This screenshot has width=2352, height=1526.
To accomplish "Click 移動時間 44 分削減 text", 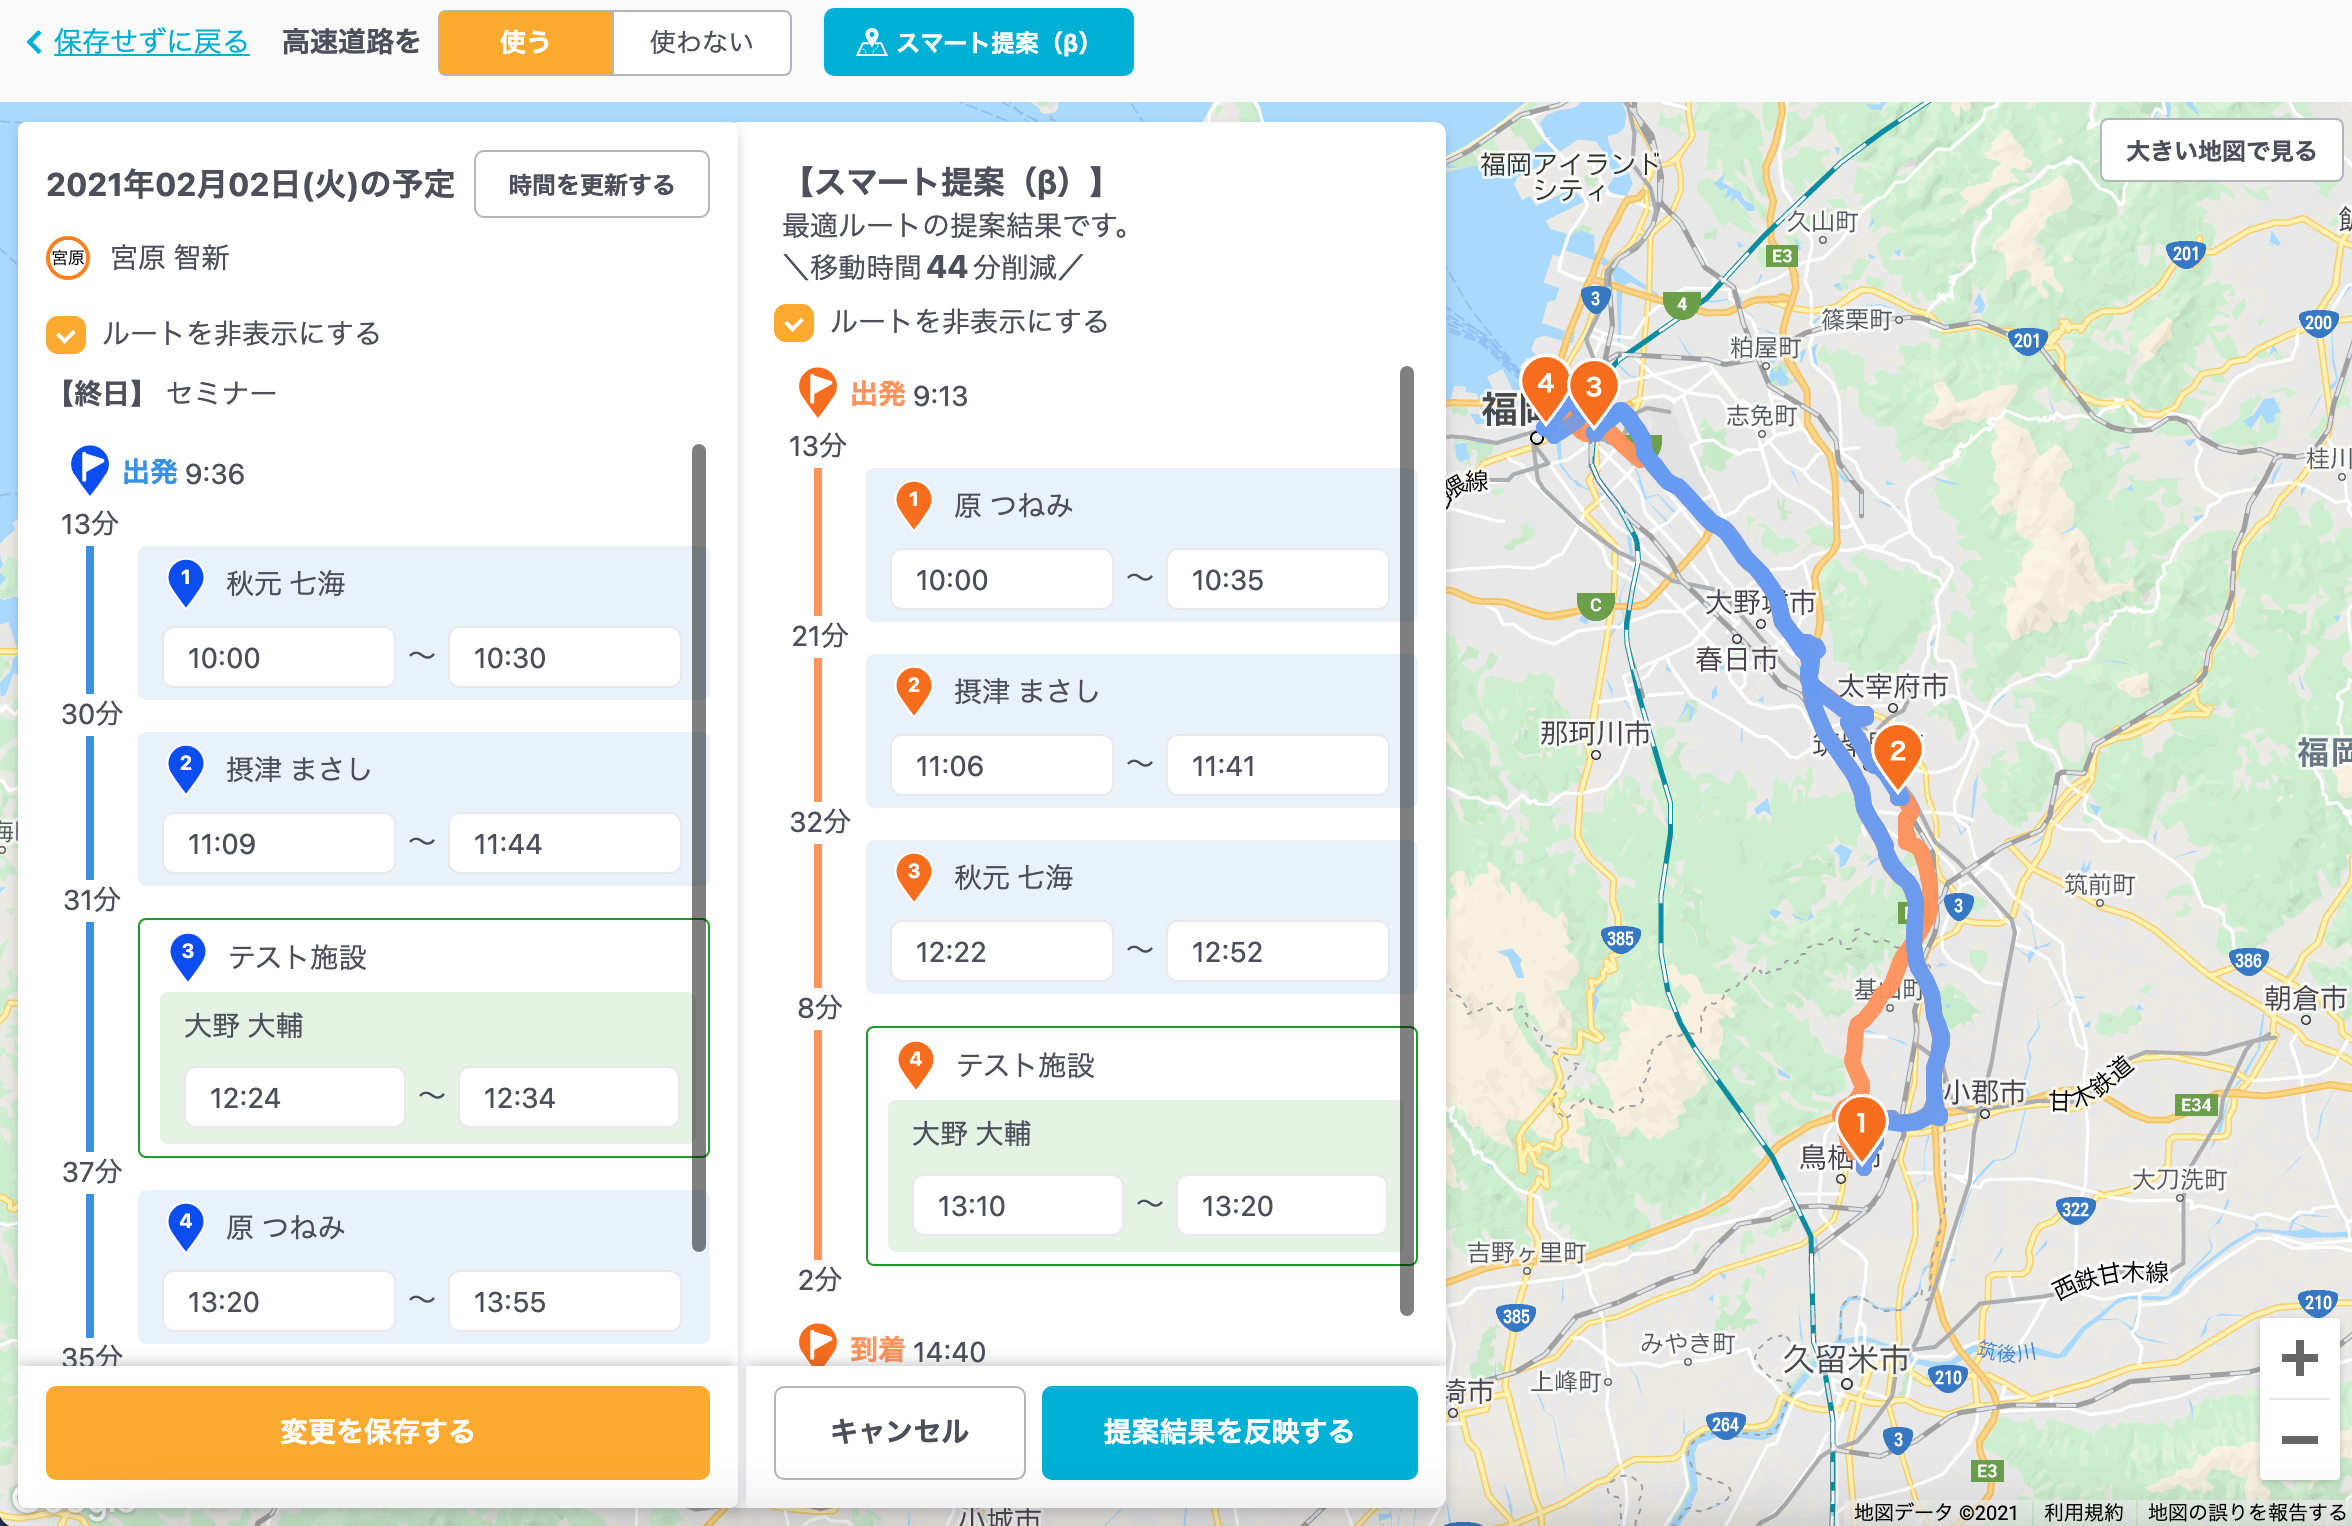I will [933, 268].
